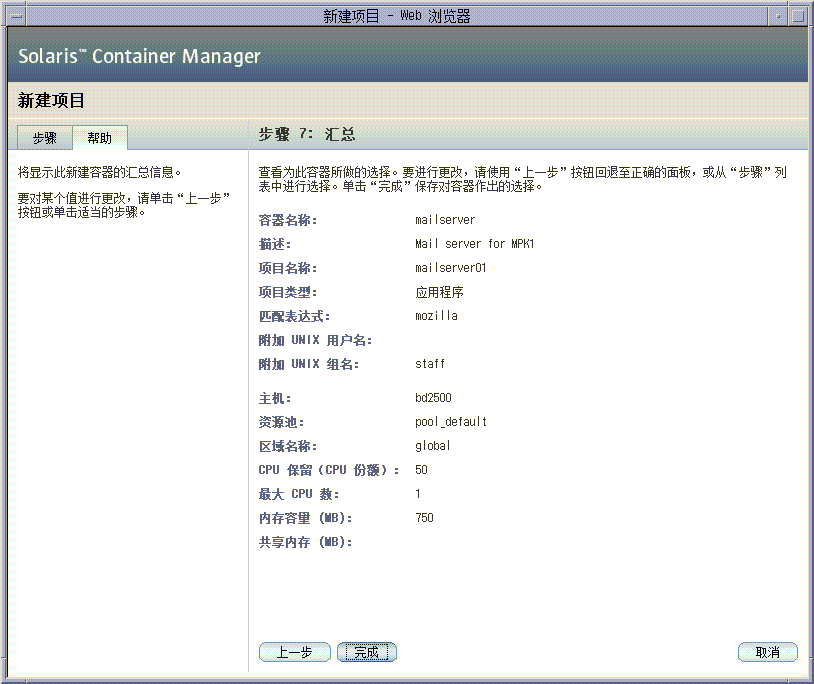
Task: Click the resource pool value pool_default
Action: tap(451, 422)
